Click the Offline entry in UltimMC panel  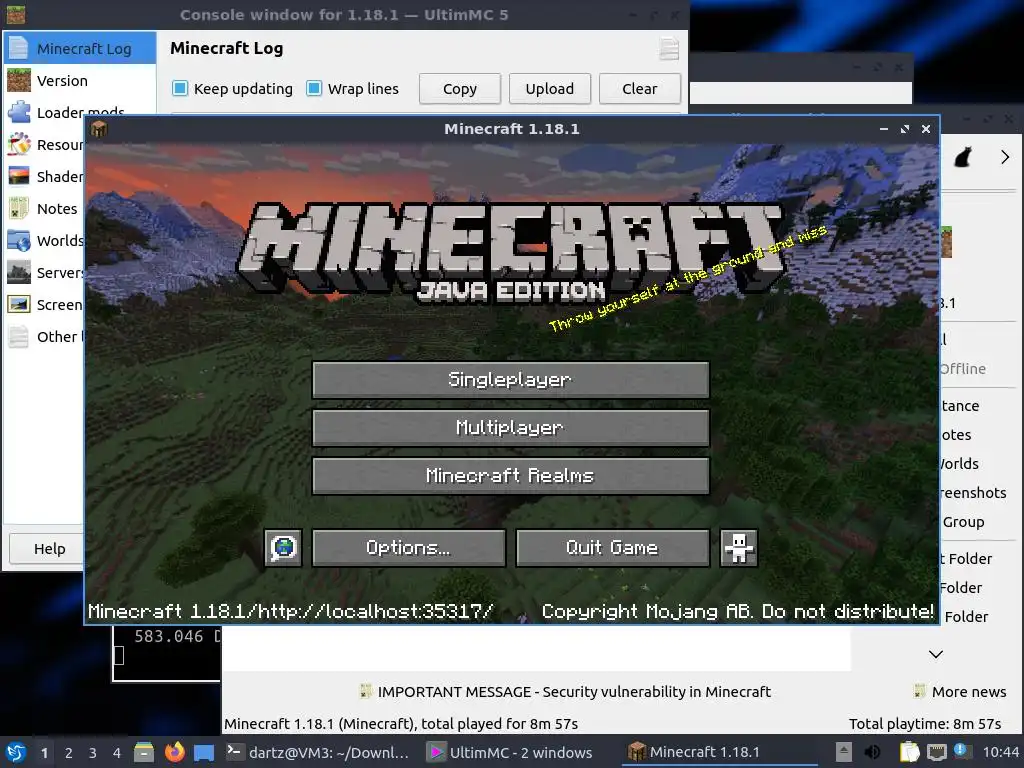coord(963,369)
